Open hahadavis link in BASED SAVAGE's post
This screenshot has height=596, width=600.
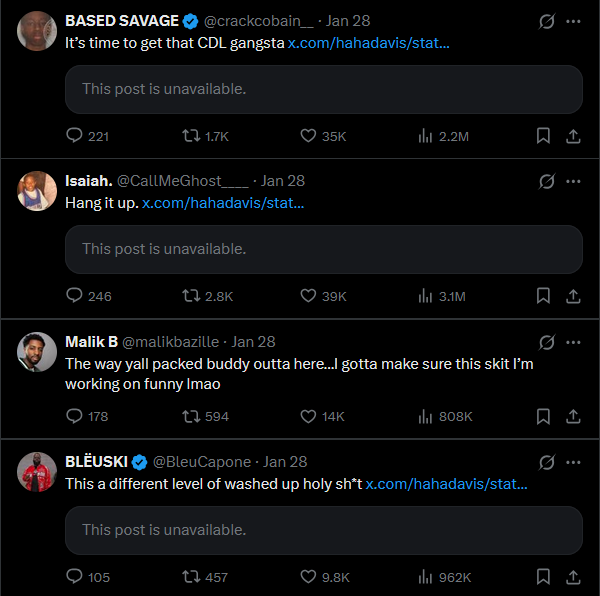click(x=368, y=43)
